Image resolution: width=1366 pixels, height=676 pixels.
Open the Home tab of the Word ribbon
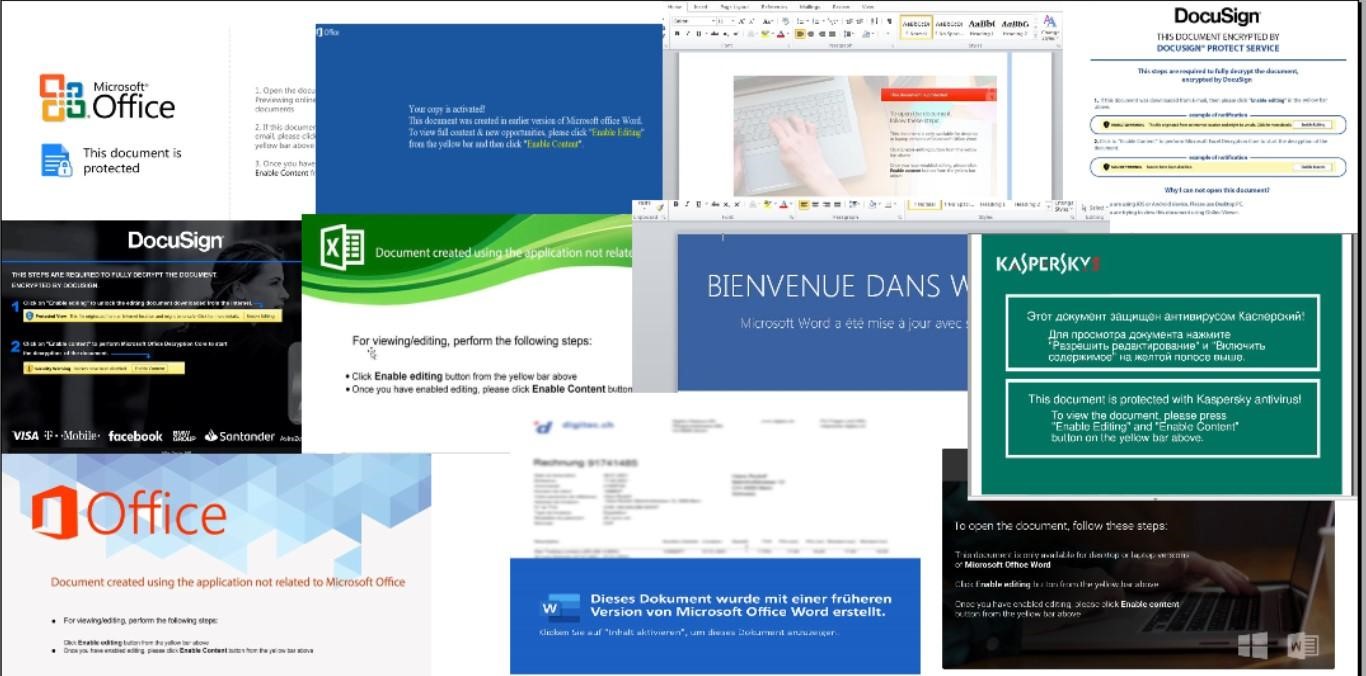point(674,6)
